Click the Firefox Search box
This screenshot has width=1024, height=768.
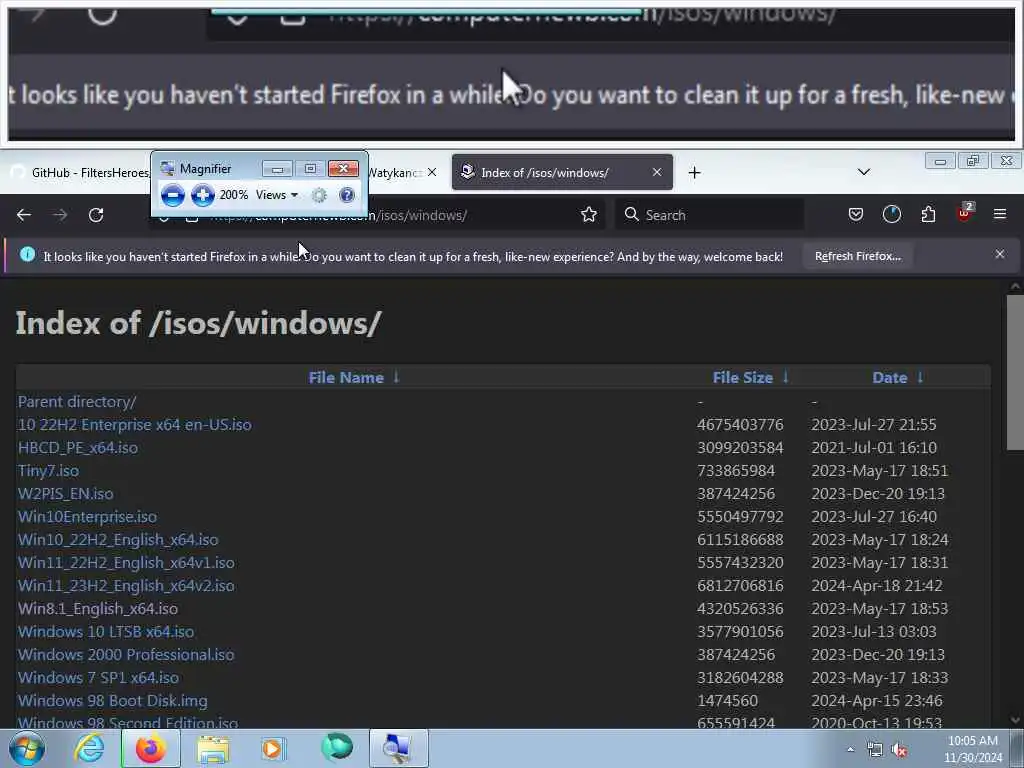point(709,215)
